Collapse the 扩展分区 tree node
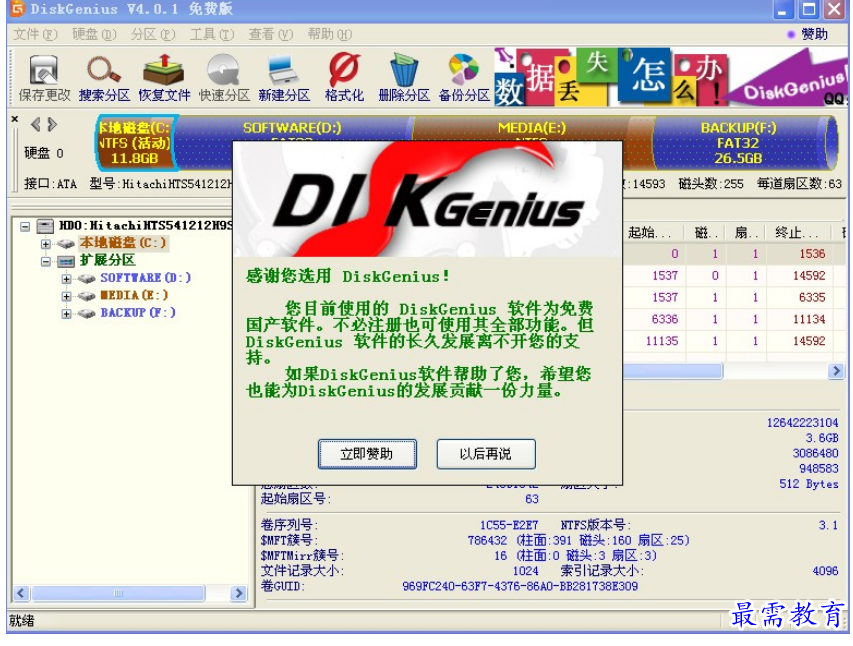853x646 pixels. [46, 262]
